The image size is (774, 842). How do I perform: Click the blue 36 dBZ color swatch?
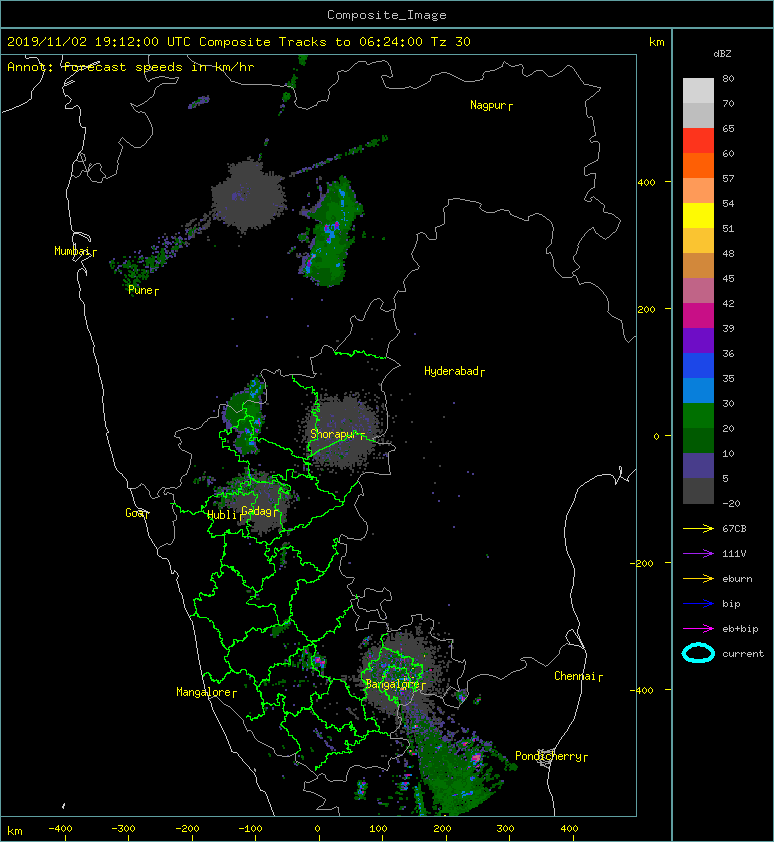[x=698, y=365]
